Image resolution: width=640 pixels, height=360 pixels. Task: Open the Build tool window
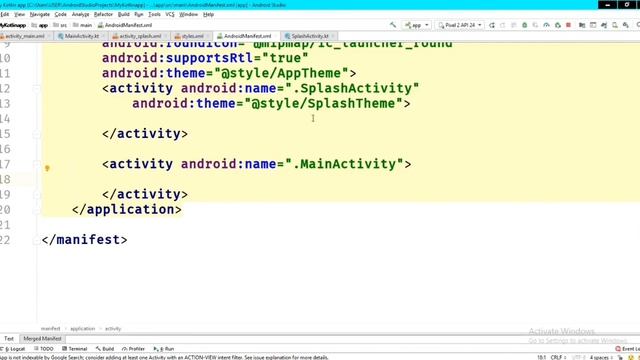pyautogui.click(x=105, y=349)
